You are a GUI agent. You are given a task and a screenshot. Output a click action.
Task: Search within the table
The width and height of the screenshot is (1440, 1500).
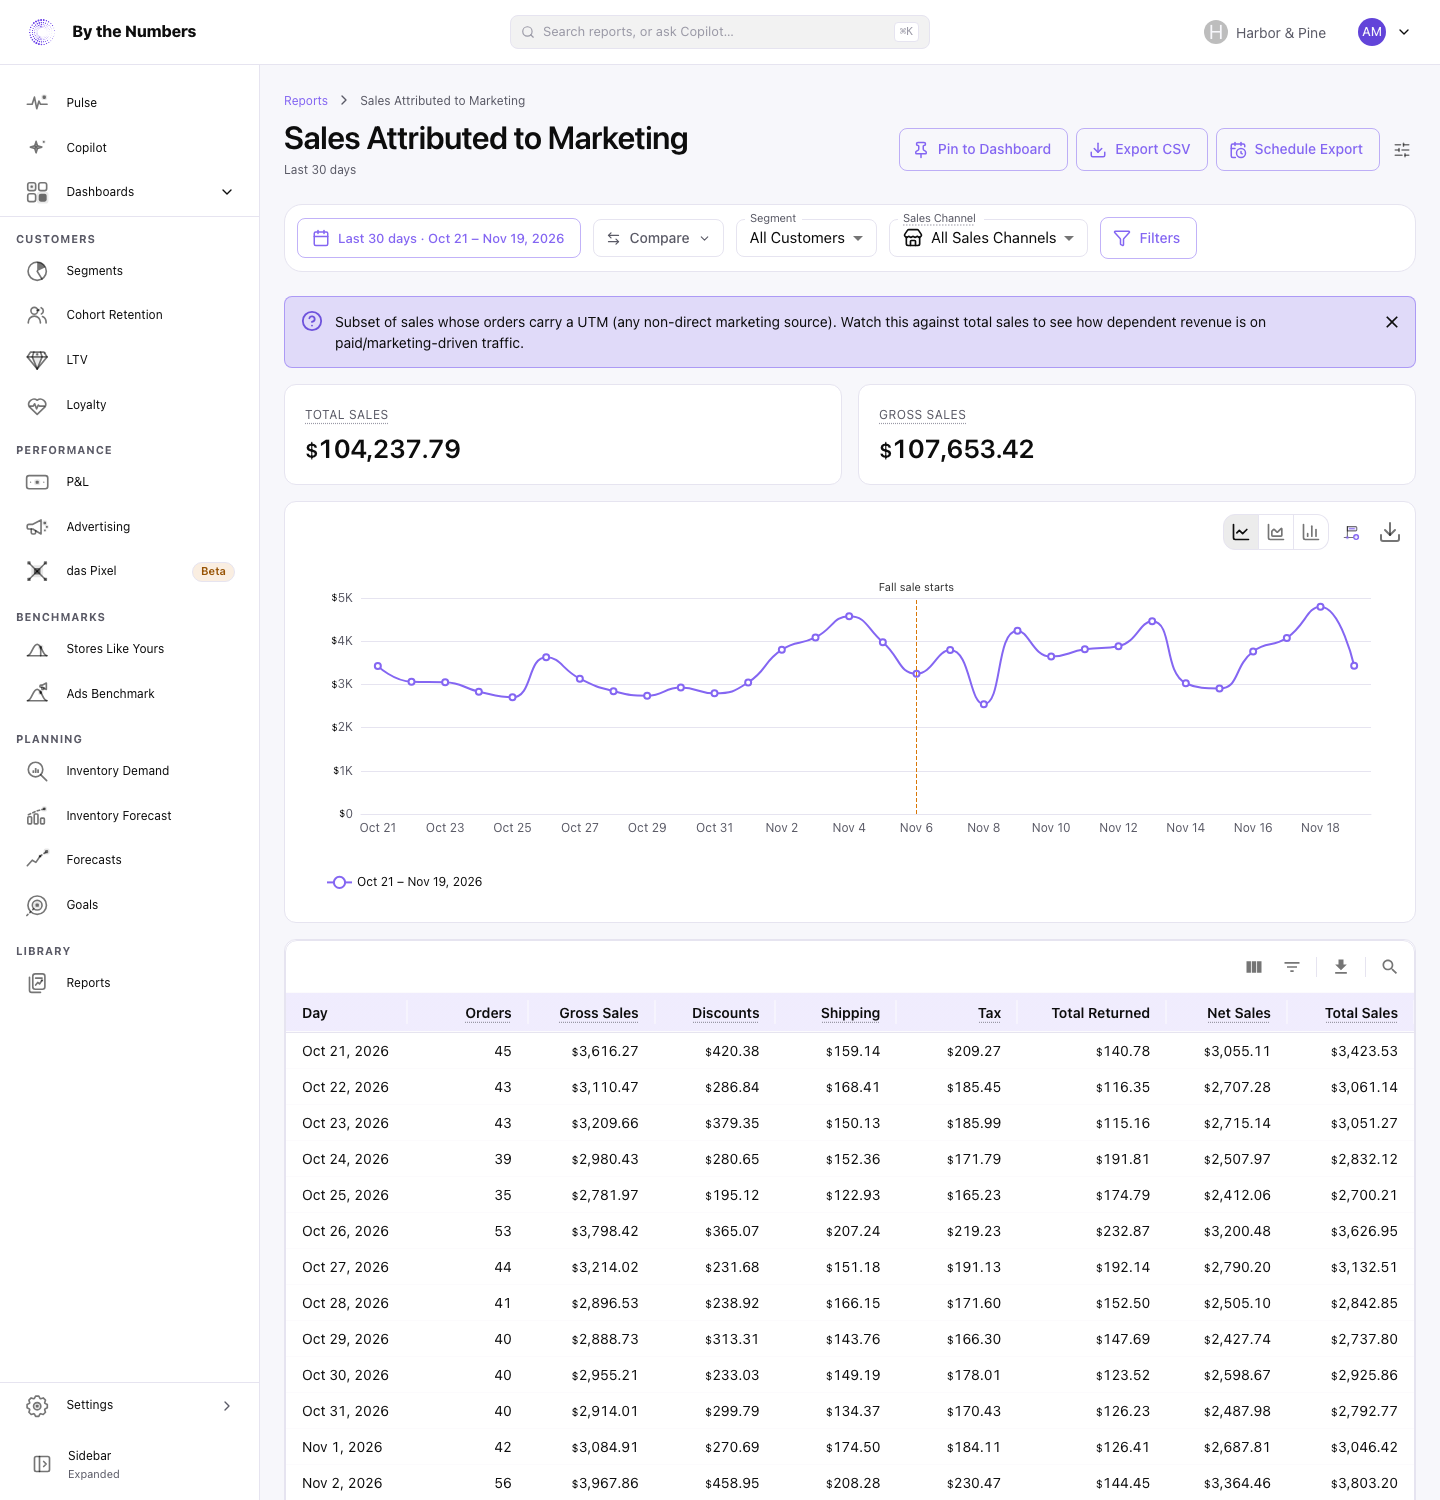tap(1389, 967)
